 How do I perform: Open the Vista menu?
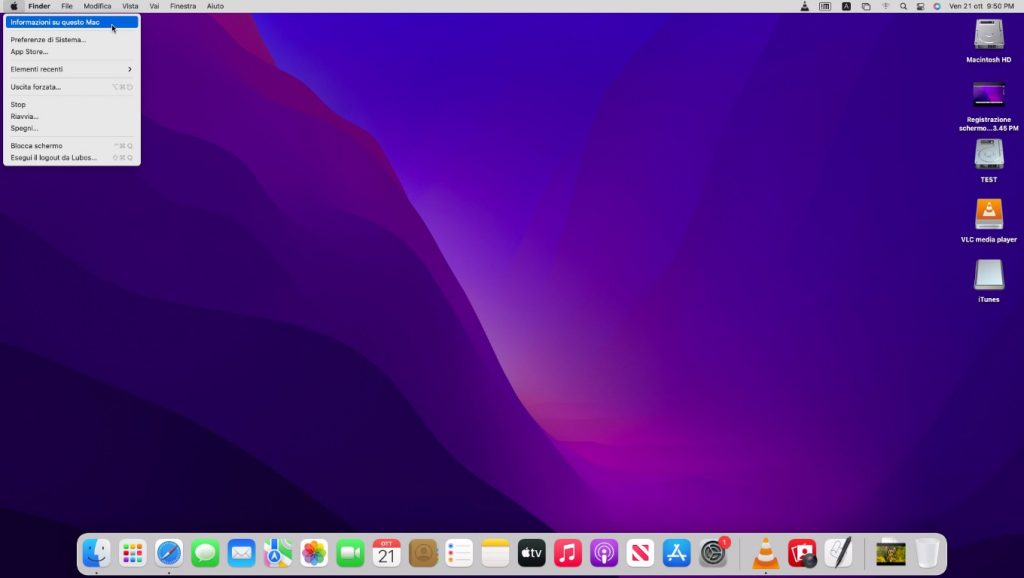tap(130, 6)
